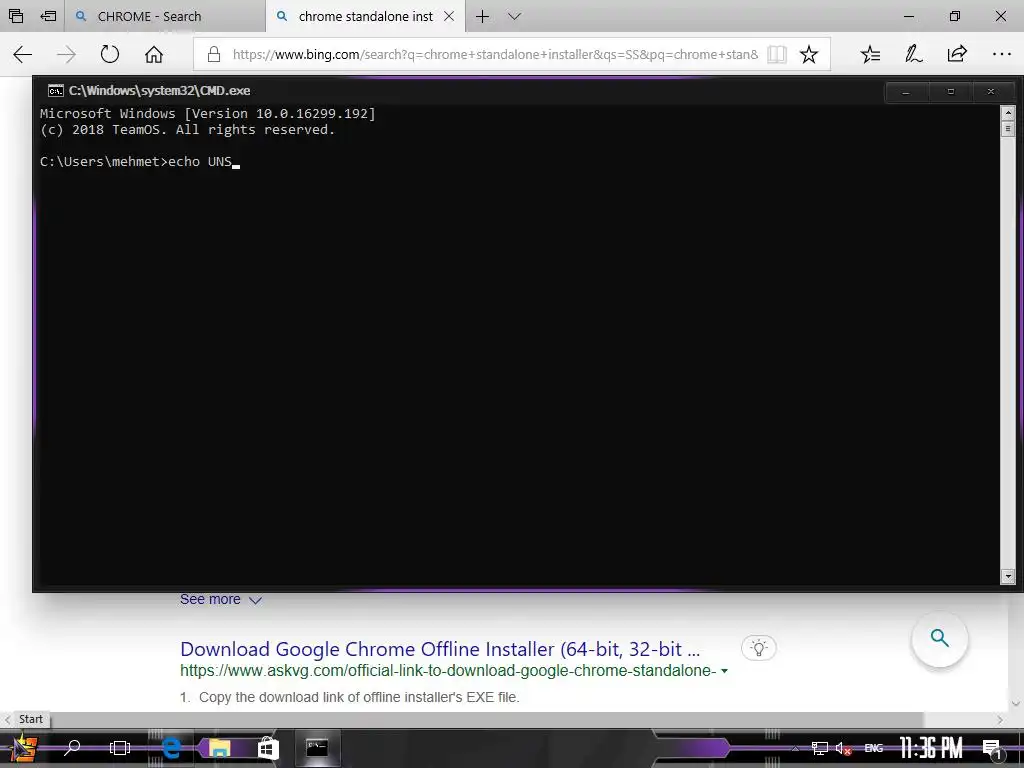Expand the See more link

pos(221,600)
